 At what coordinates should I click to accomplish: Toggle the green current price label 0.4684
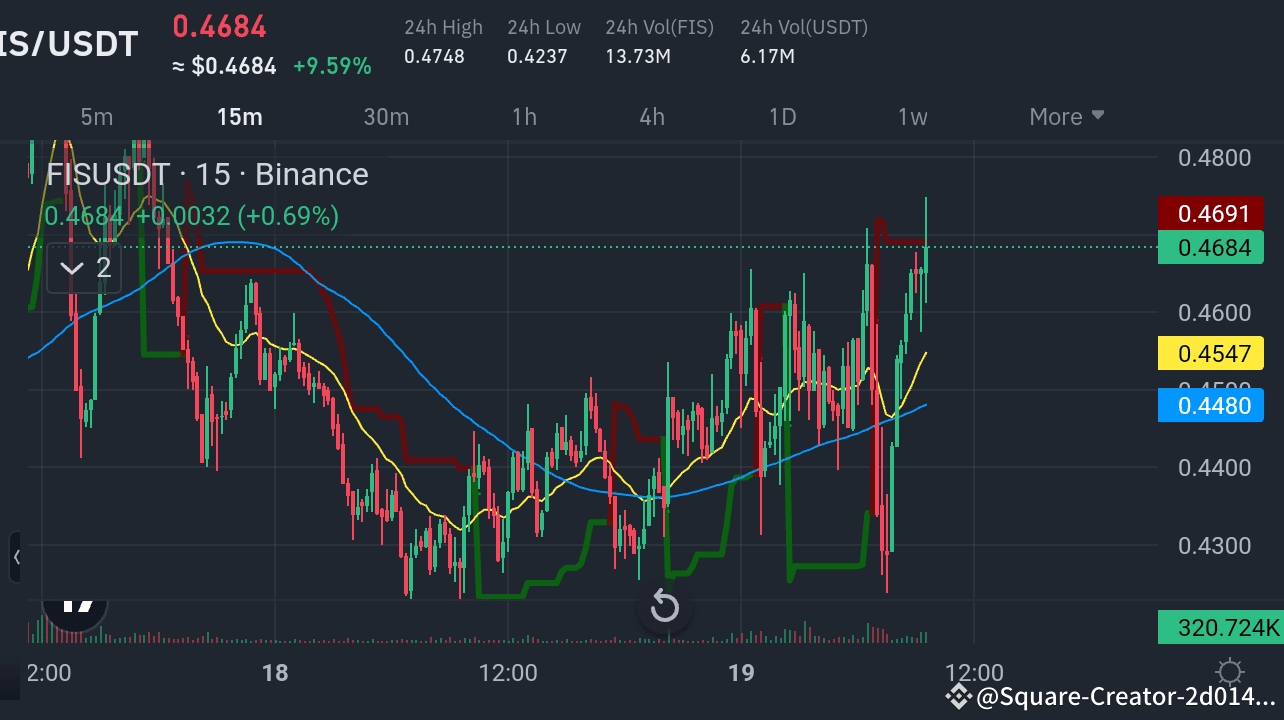(1210, 247)
